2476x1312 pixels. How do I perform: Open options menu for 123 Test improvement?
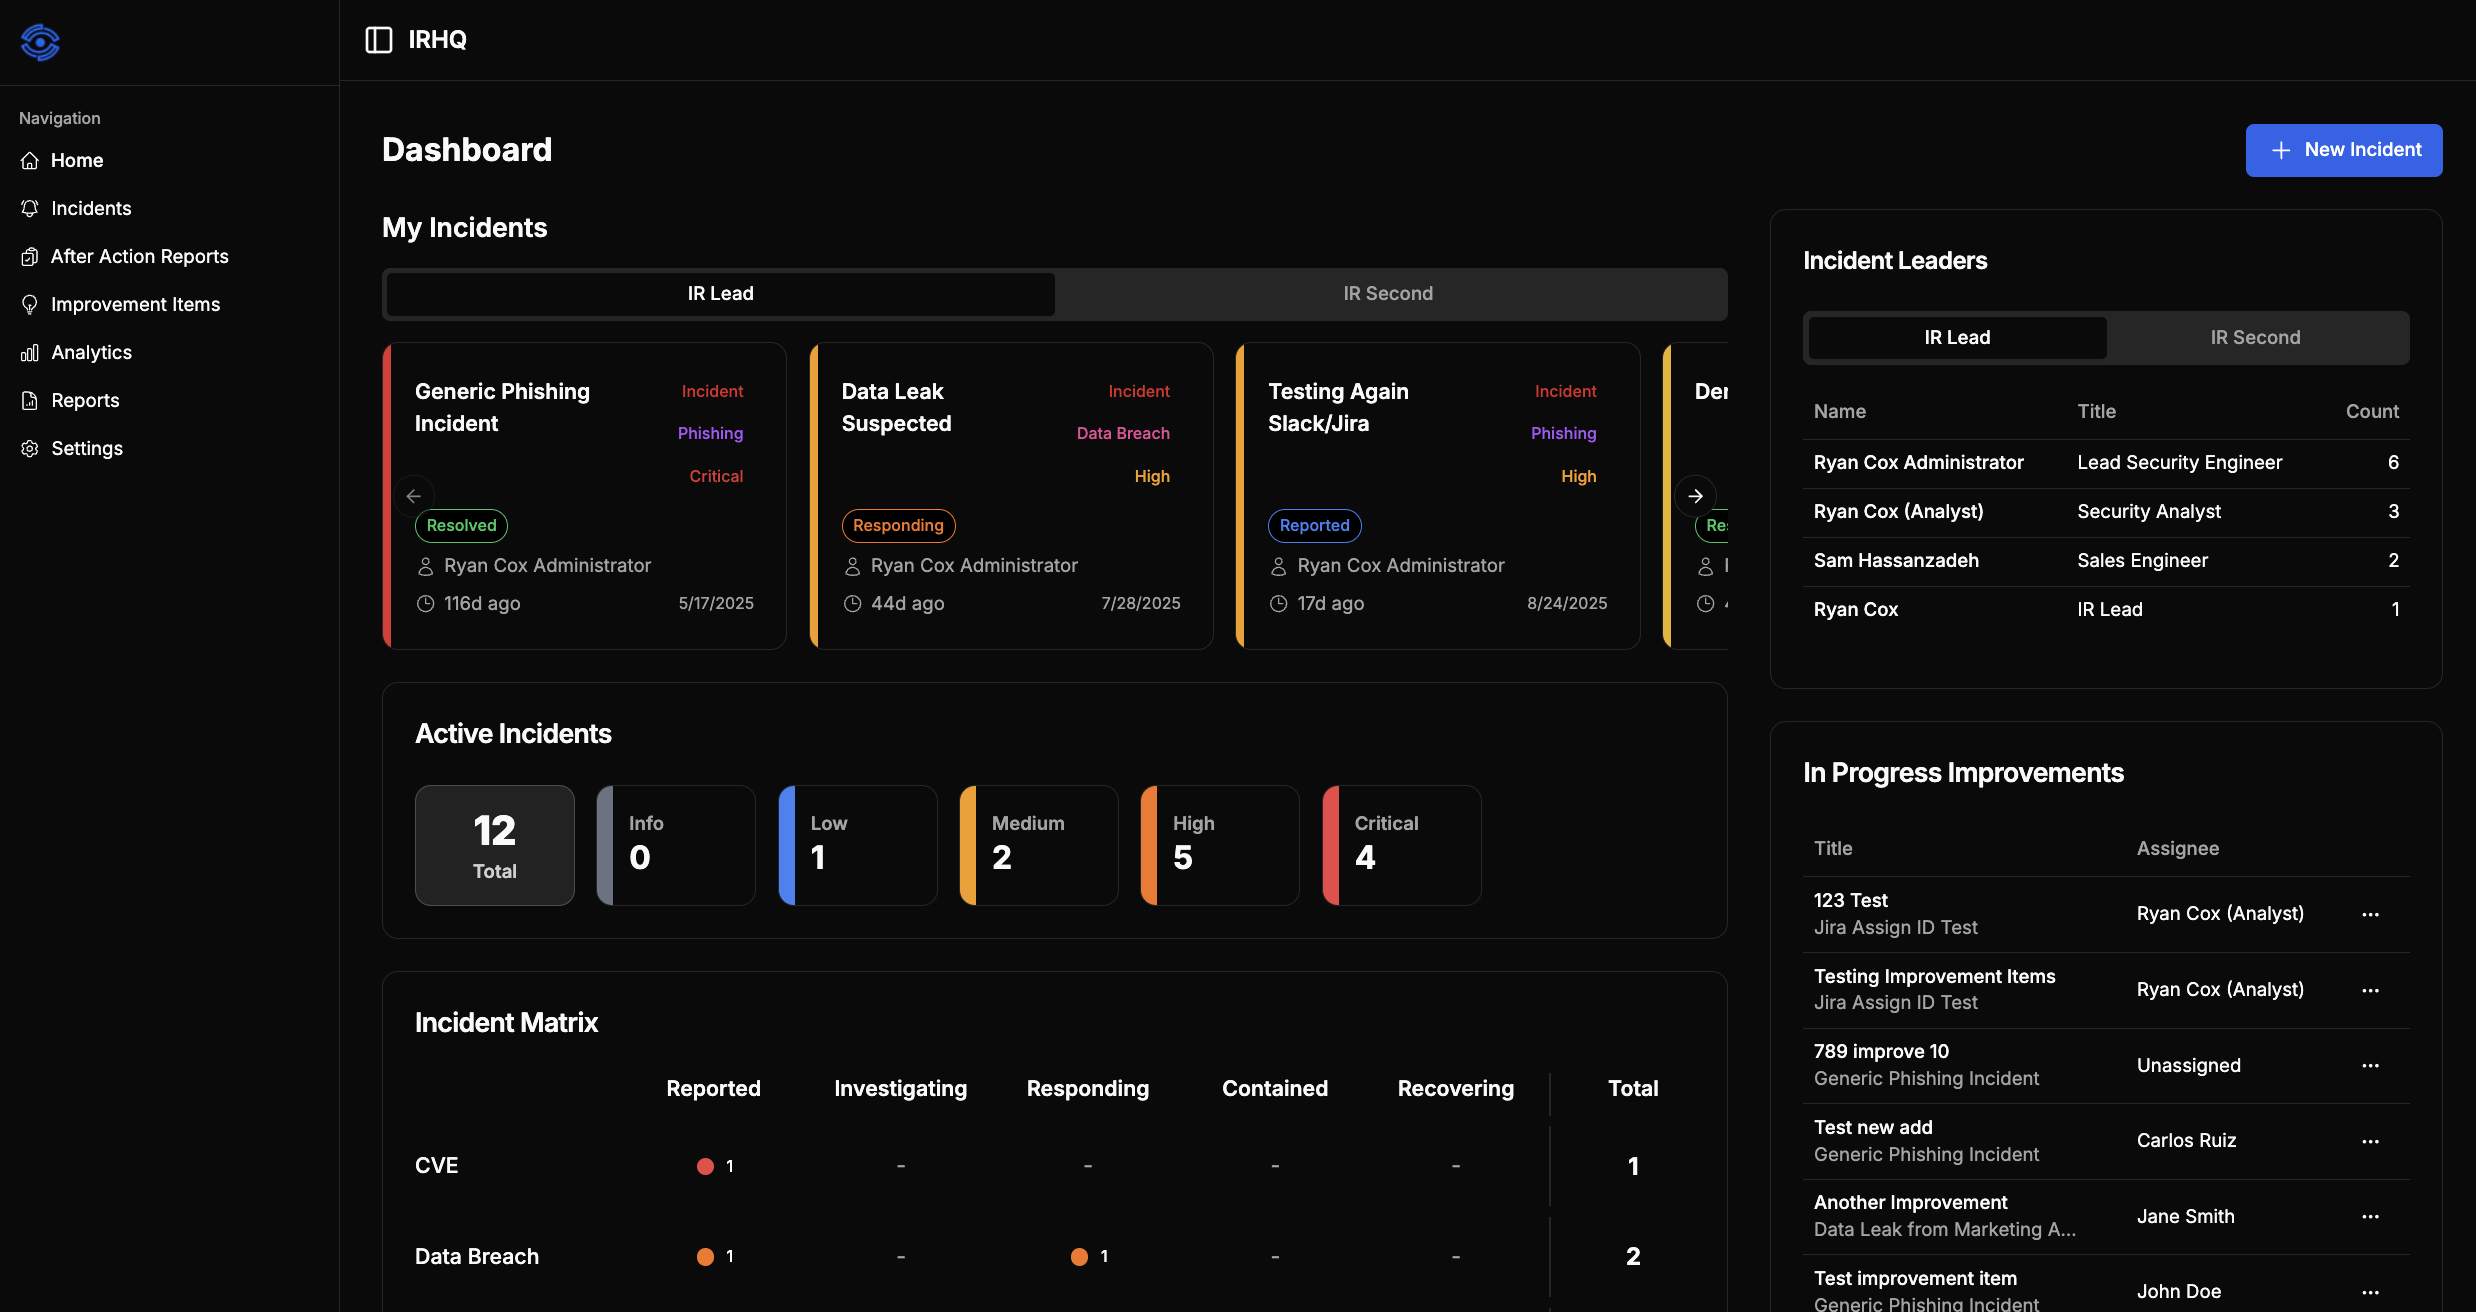(2372, 913)
